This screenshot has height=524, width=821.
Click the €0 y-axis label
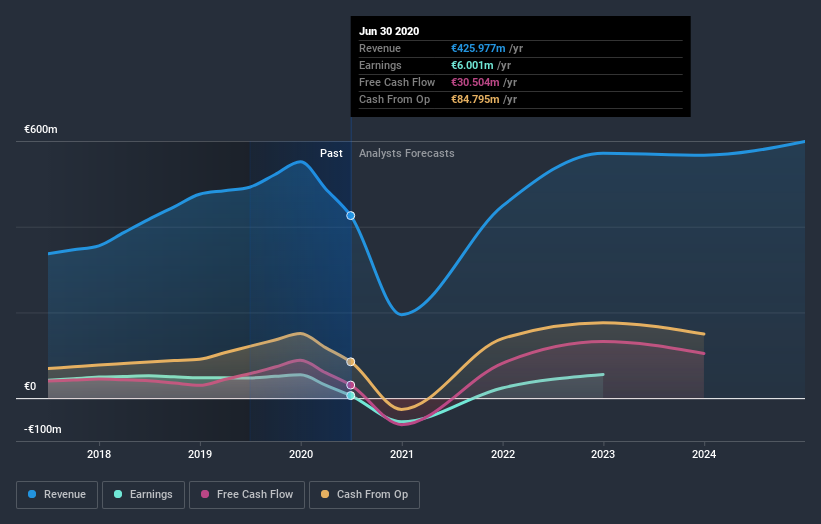[x=30, y=386]
